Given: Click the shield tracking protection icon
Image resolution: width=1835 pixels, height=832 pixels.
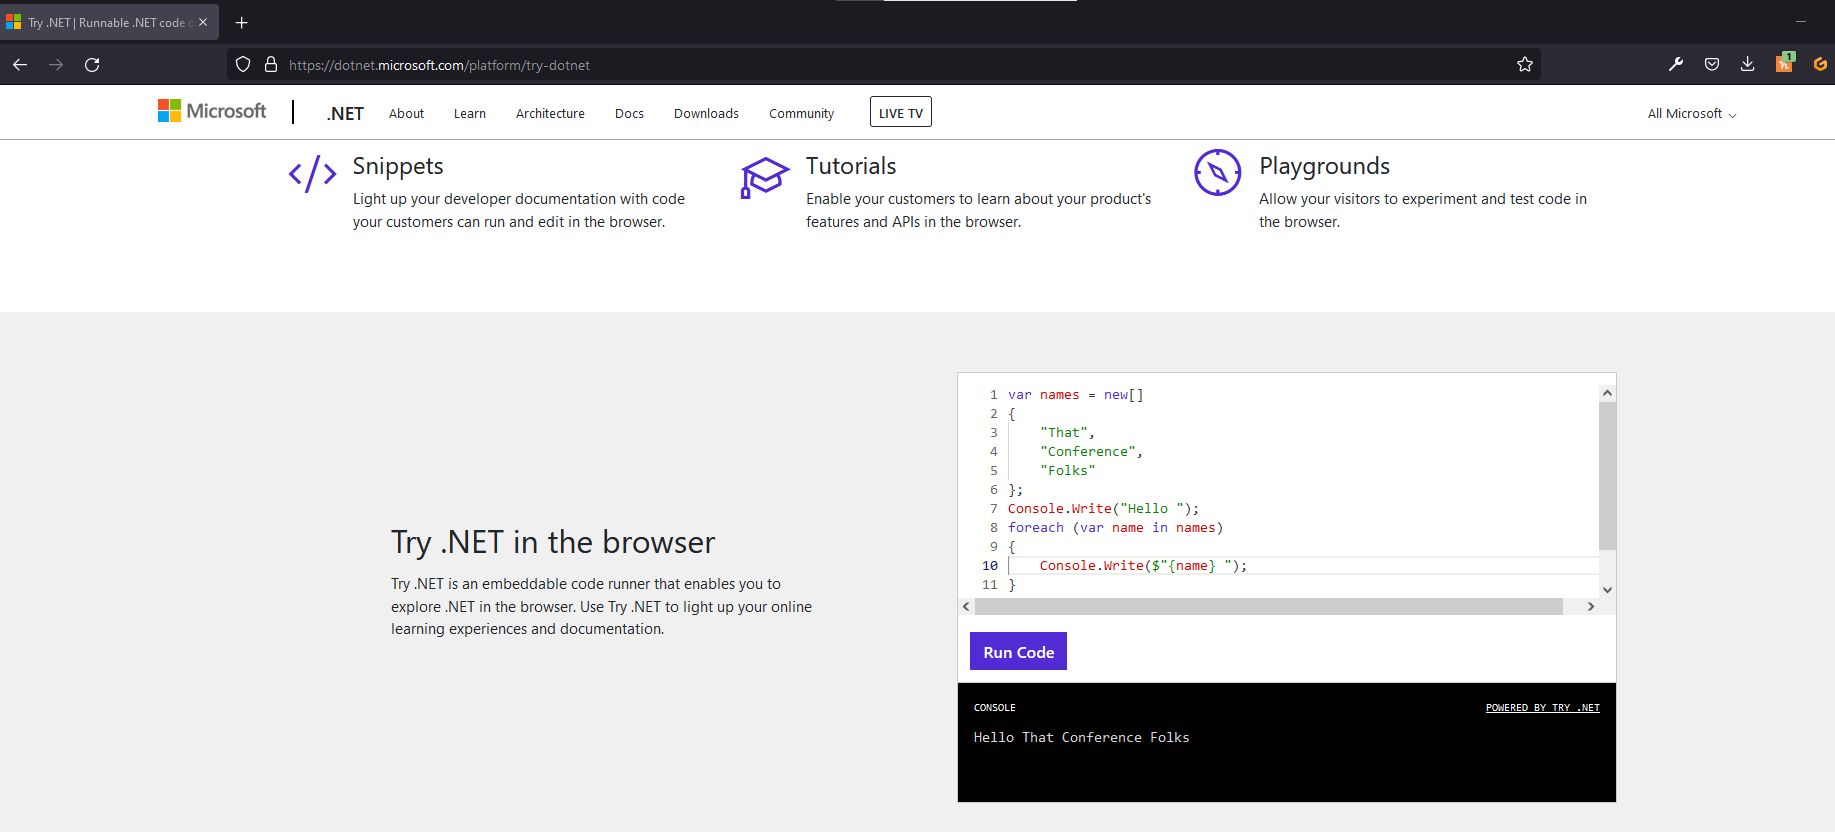Looking at the screenshot, I should [x=243, y=65].
